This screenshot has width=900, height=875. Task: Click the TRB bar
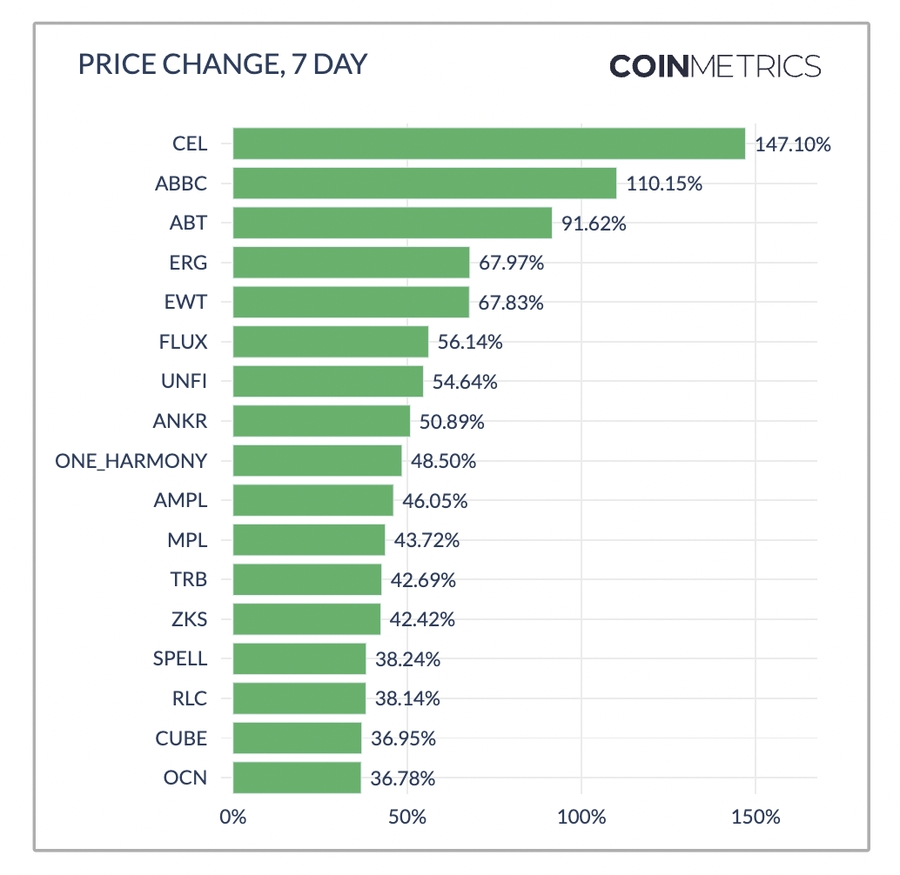[307, 580]
